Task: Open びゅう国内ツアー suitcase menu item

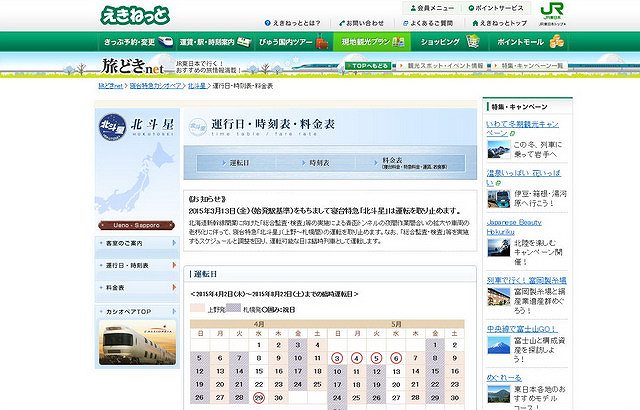Action: (293, 42)
